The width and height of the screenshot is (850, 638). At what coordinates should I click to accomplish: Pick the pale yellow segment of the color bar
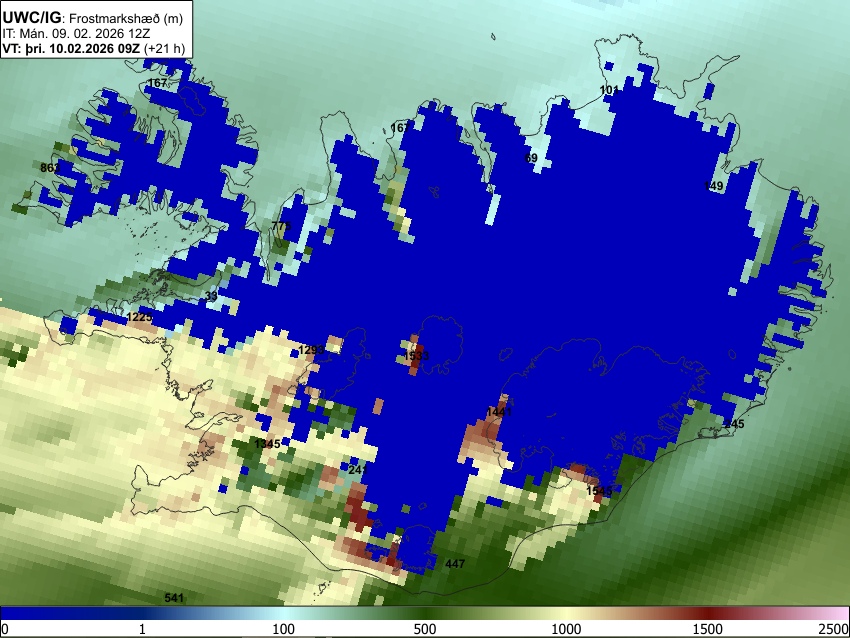click(566, 614)
